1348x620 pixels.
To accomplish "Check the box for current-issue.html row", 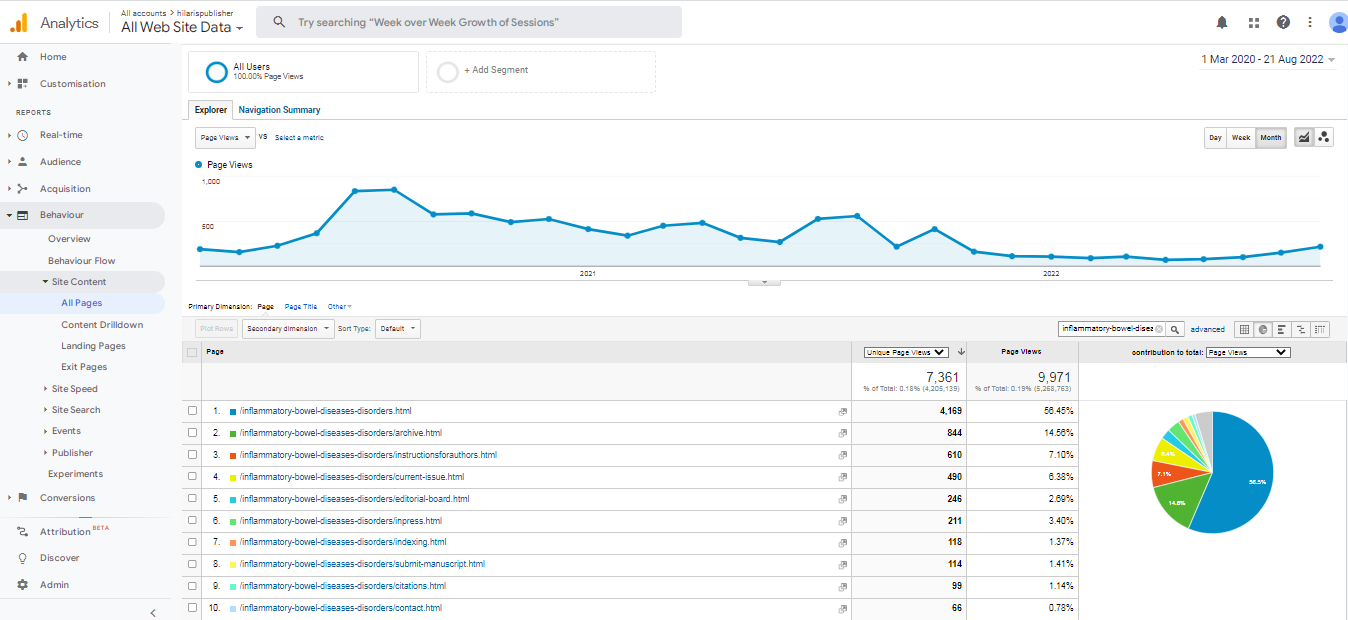I will 193,477.
